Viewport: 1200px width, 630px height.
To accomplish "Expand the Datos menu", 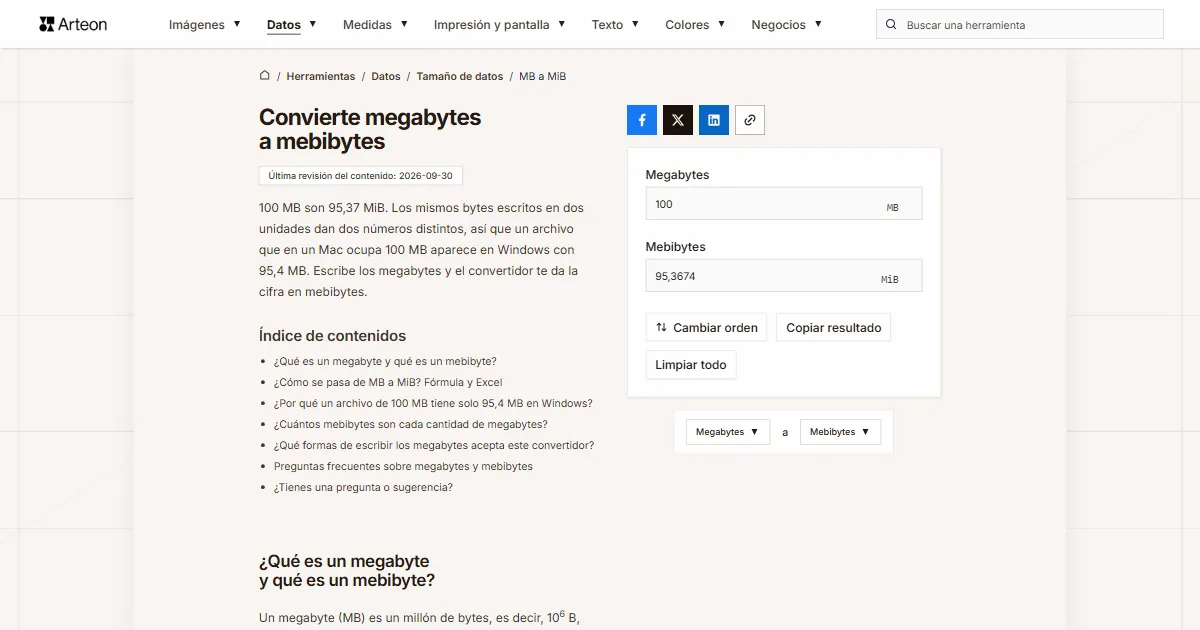I will pos(292,25).
